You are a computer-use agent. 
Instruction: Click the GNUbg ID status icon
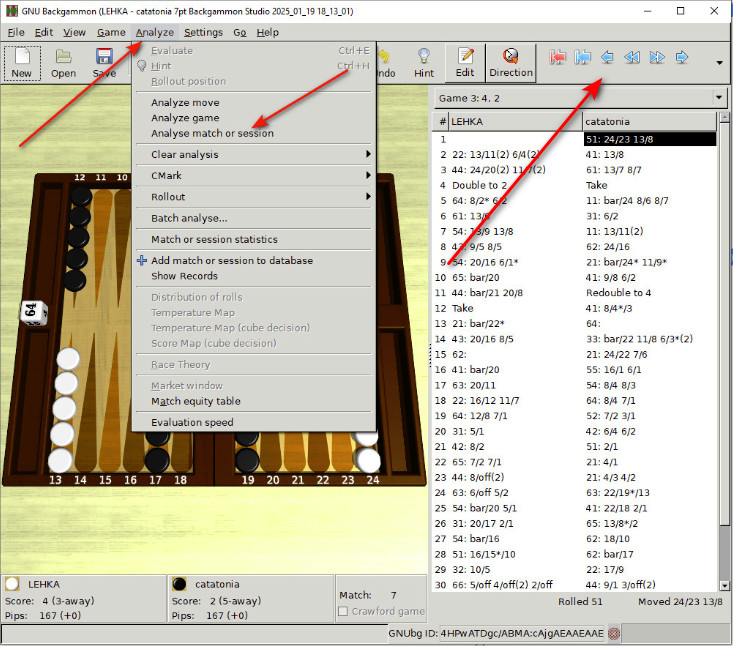point(614,633)
